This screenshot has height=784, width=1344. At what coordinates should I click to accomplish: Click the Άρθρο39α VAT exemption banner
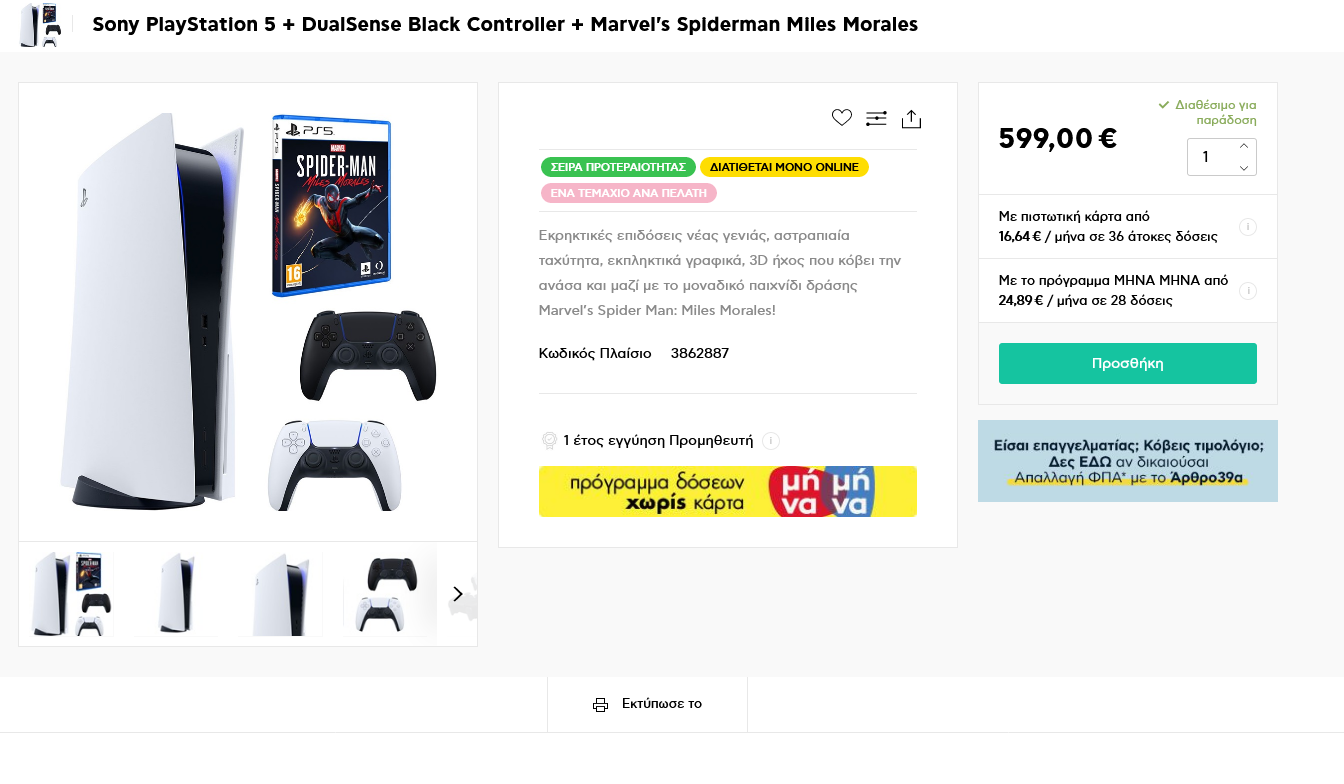coord(1127,461)
